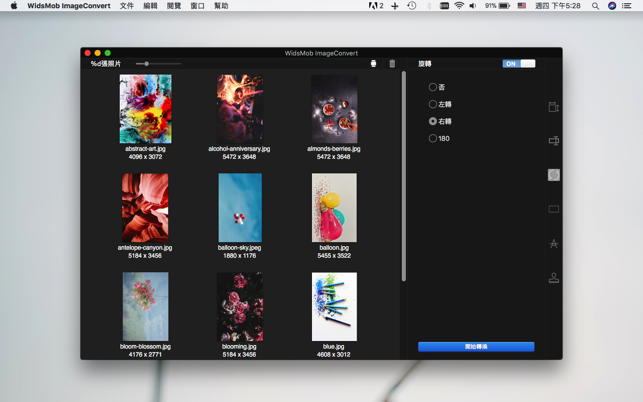Image resolution: width=643 pixels, height=402 pixels.
Task: Select the 否 (no rotation) radio button
Action: pos(432,87)
